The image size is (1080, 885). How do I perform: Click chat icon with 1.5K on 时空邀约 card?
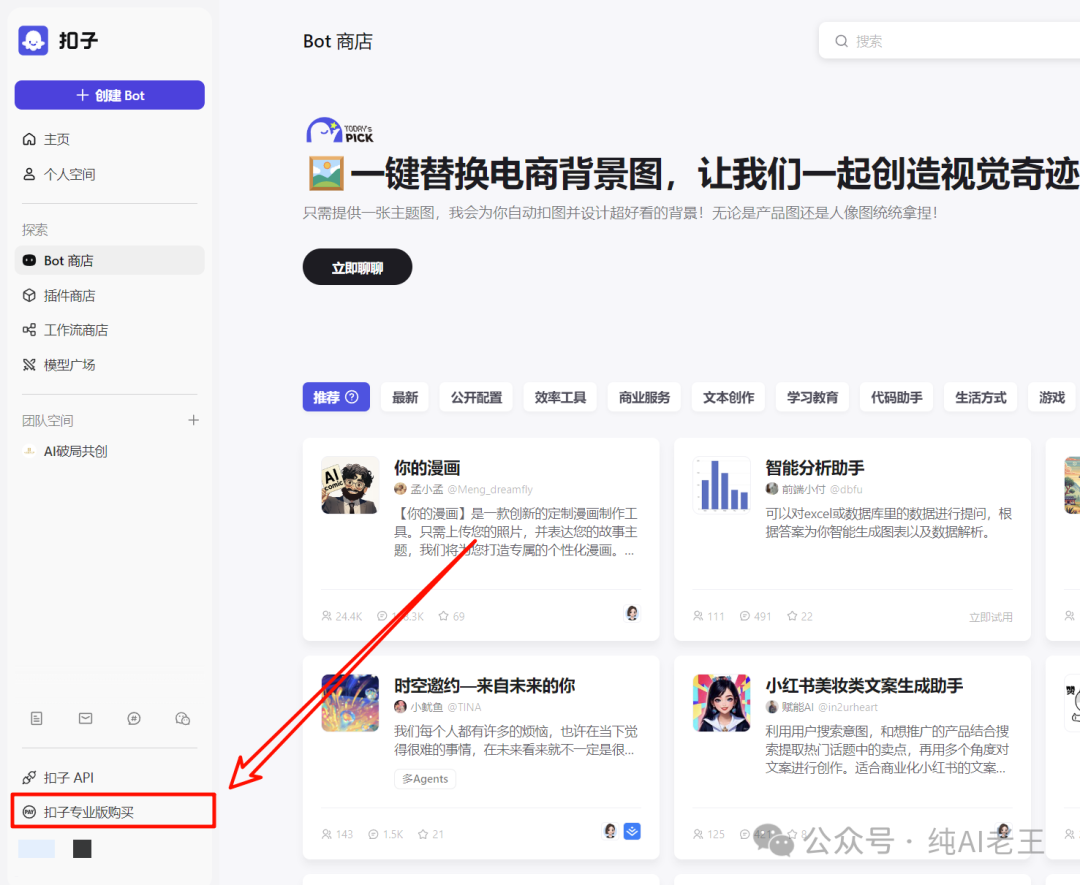(373, 834)
